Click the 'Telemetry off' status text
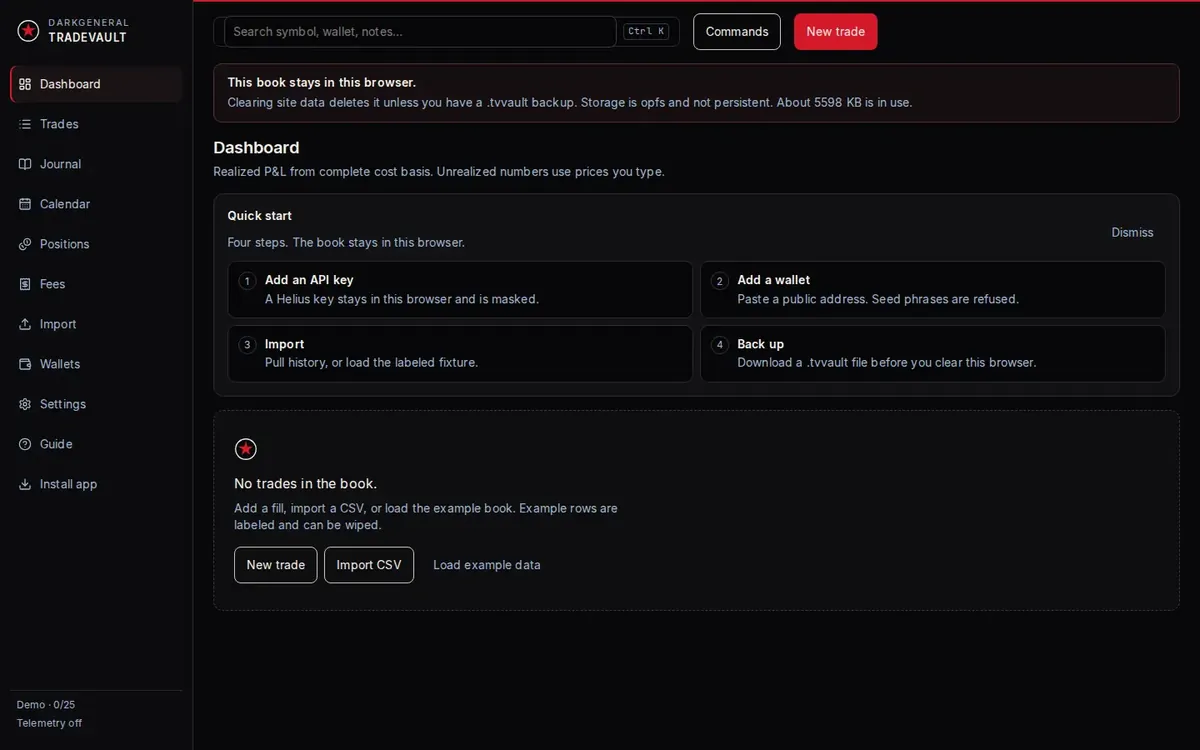The height and width of the screenshot is (750, 1200). coord(50,723)
